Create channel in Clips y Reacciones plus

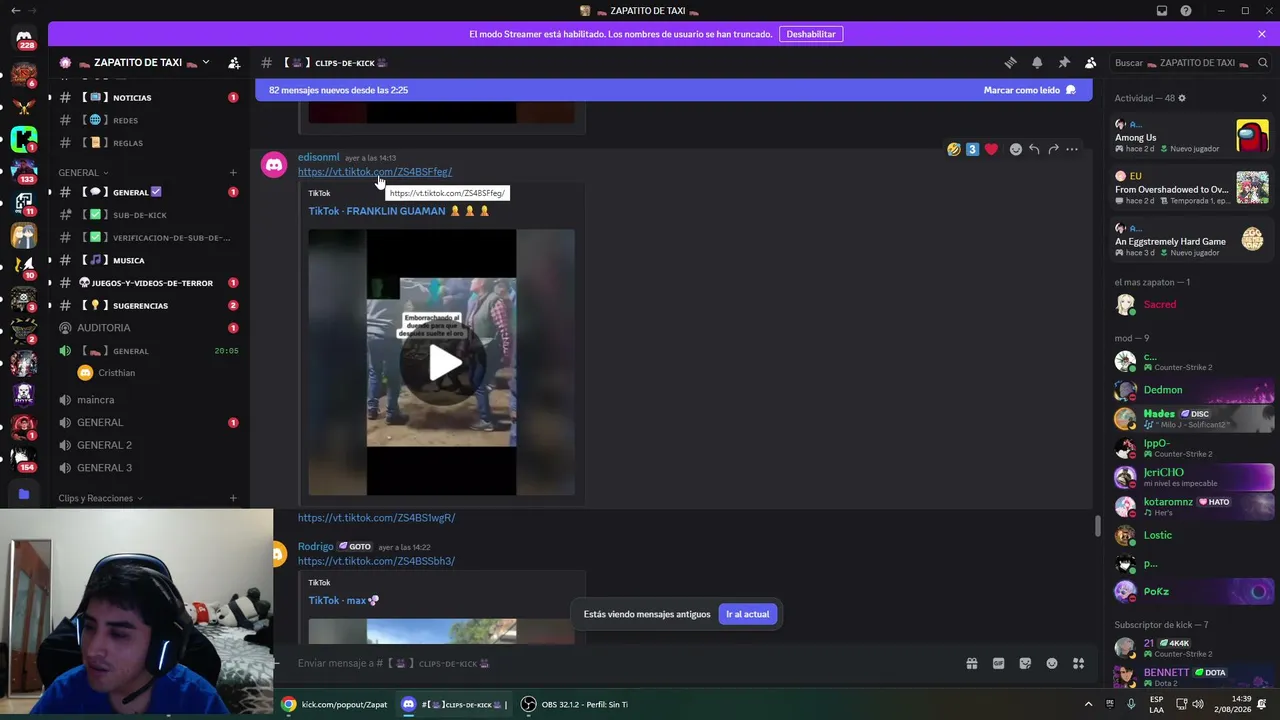tap(233, 498)
